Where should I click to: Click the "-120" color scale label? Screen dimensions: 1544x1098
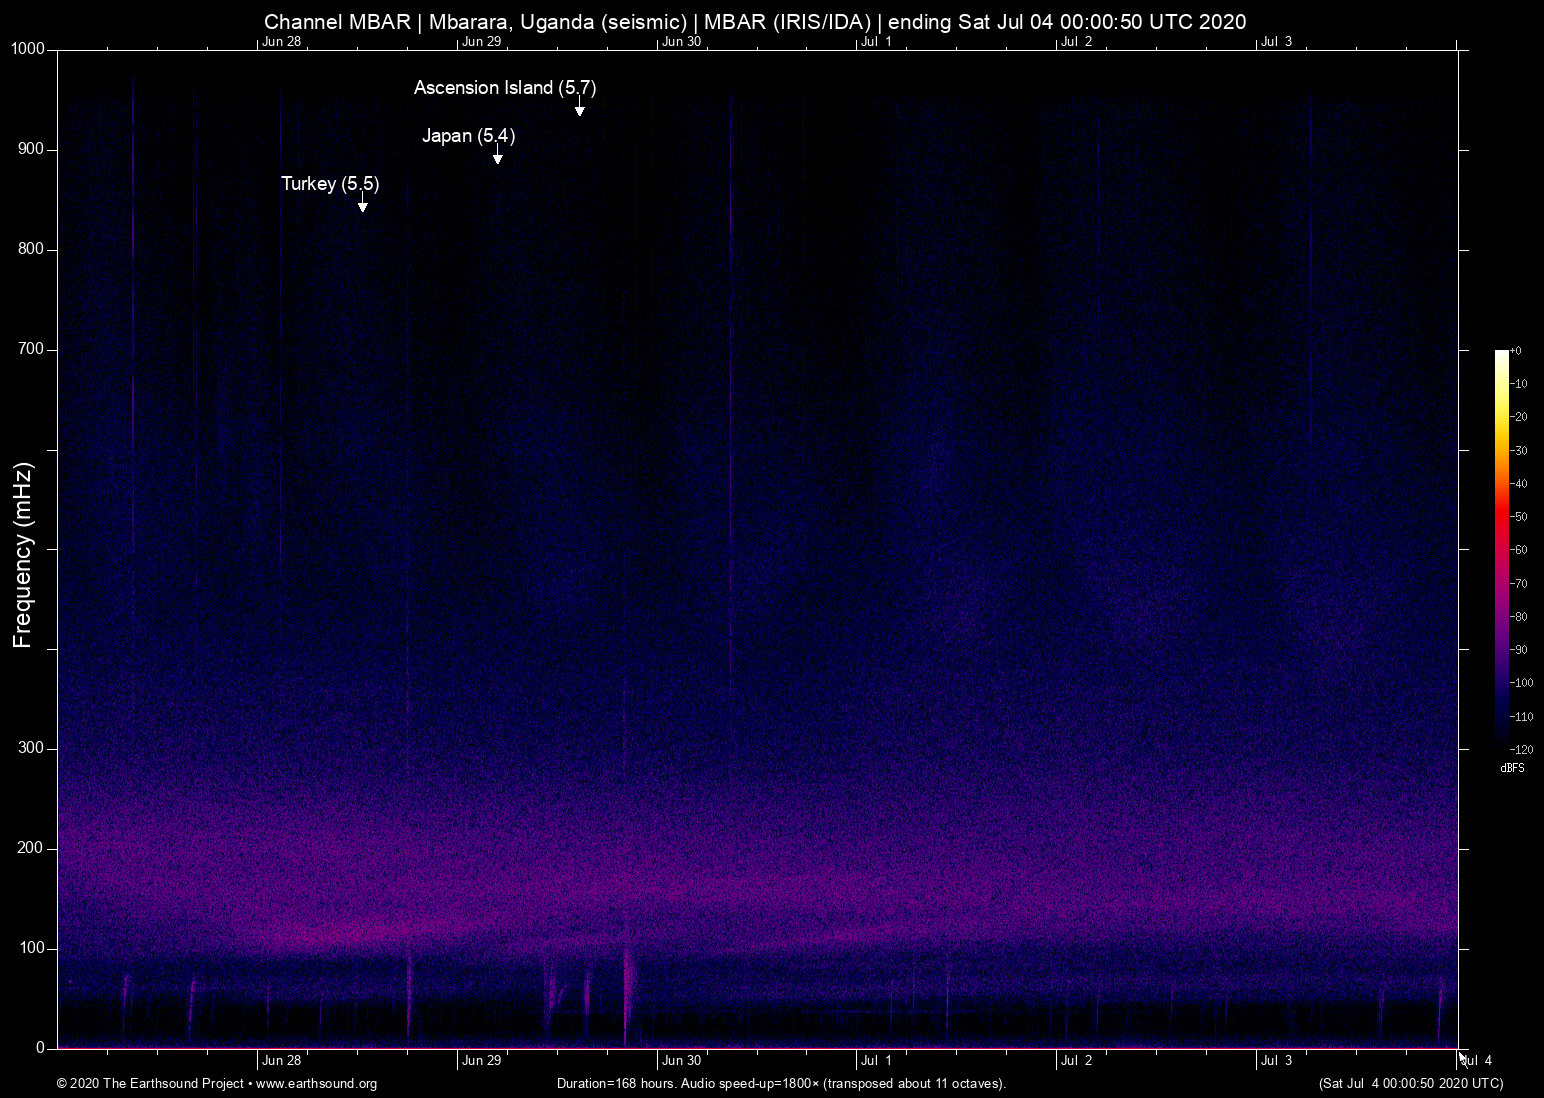[x=1522, y=750]
